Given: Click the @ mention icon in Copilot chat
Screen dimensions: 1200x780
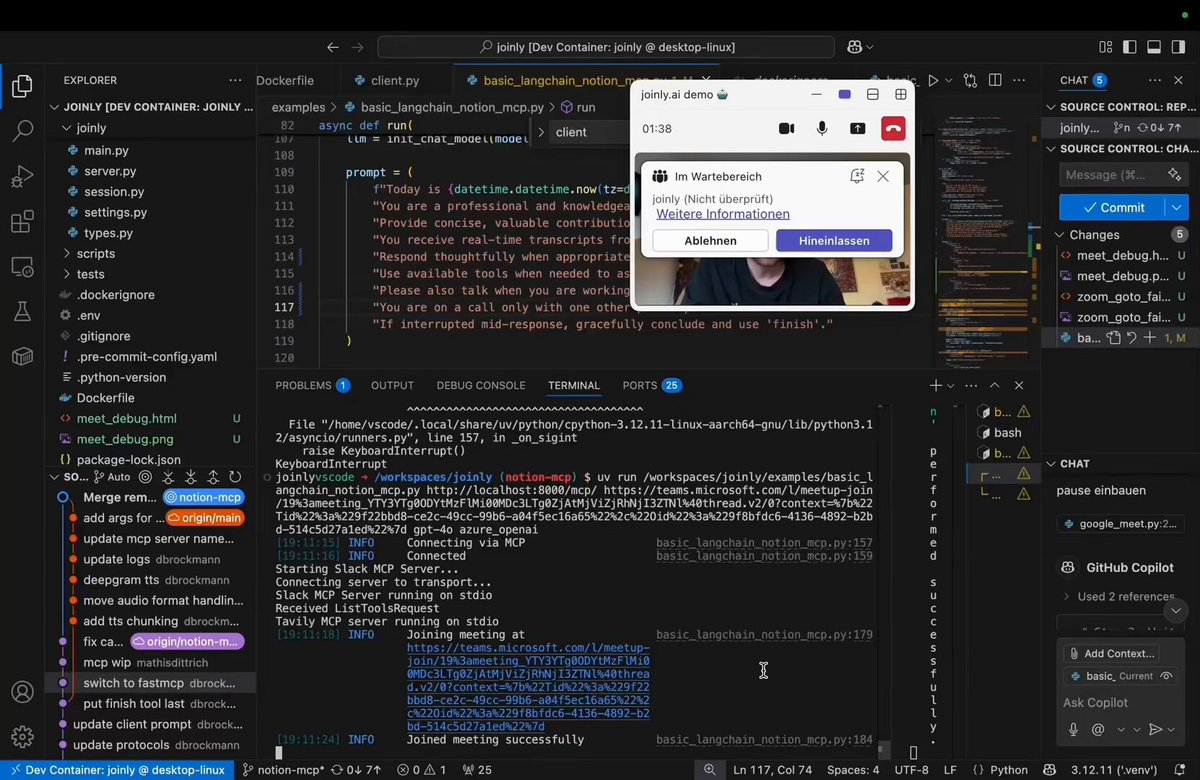Looking at the screenshot, I should pyautogui.click(x=1098, y=730).
